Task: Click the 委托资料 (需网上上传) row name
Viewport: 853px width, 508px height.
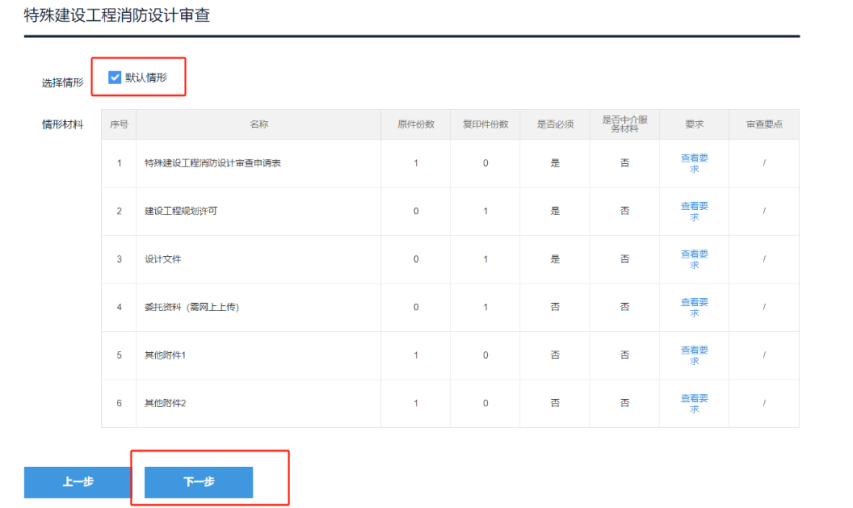Action: tap(191, 307)
